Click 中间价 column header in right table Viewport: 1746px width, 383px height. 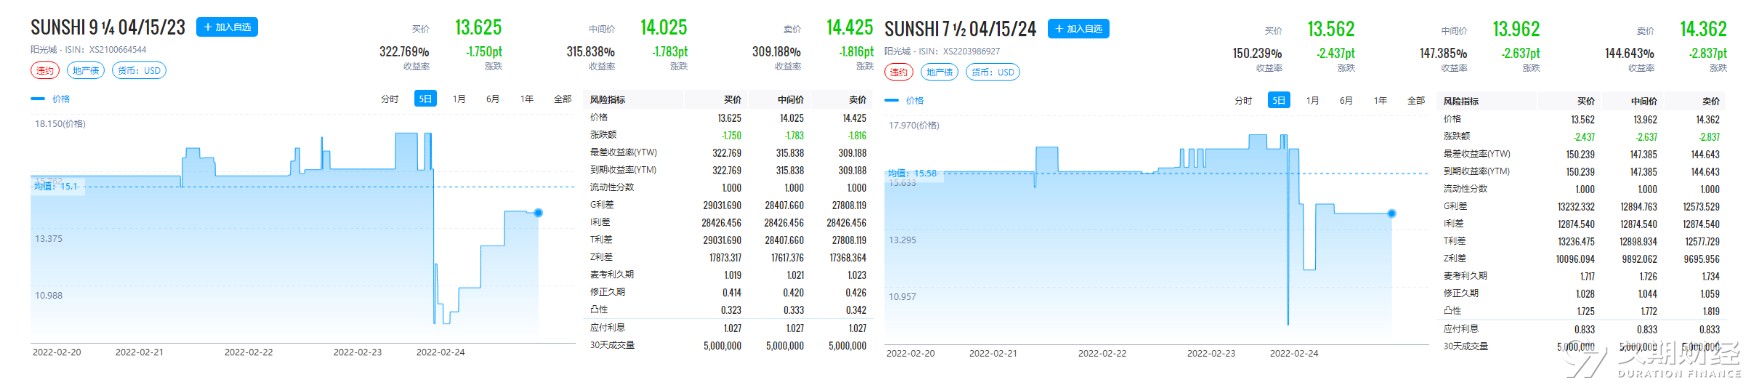(1645, 101)
